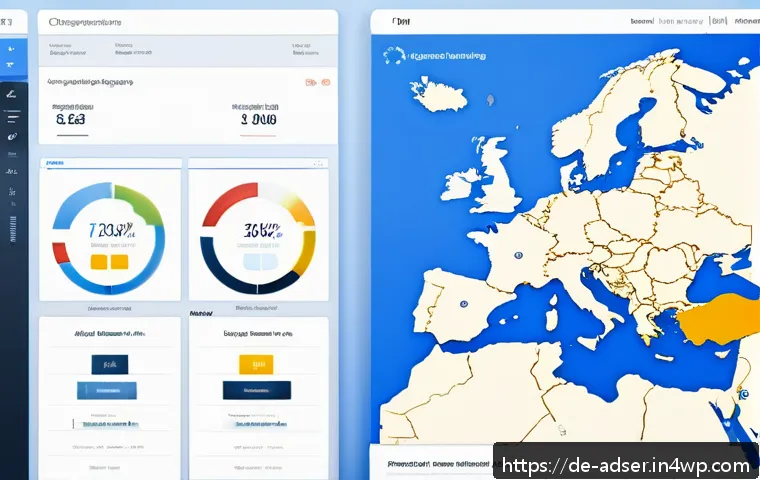
Task: Open the three-line menu icon in the sidebar
Action: (x=13, y=116)
